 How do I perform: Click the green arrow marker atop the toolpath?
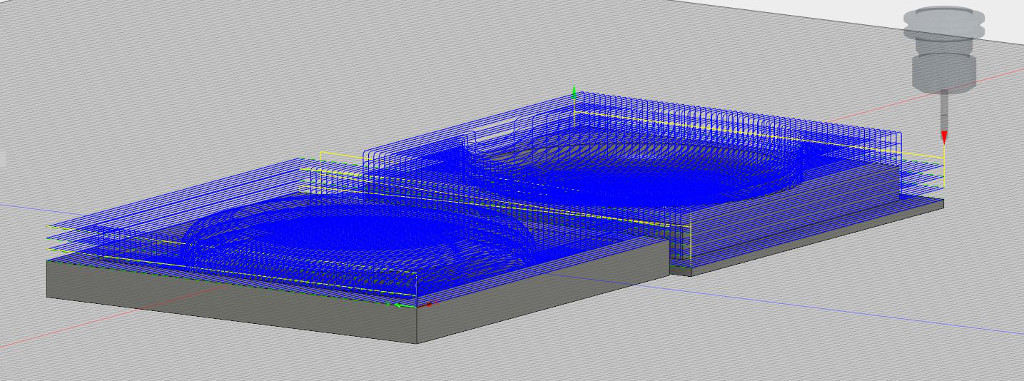coord(574,93)
